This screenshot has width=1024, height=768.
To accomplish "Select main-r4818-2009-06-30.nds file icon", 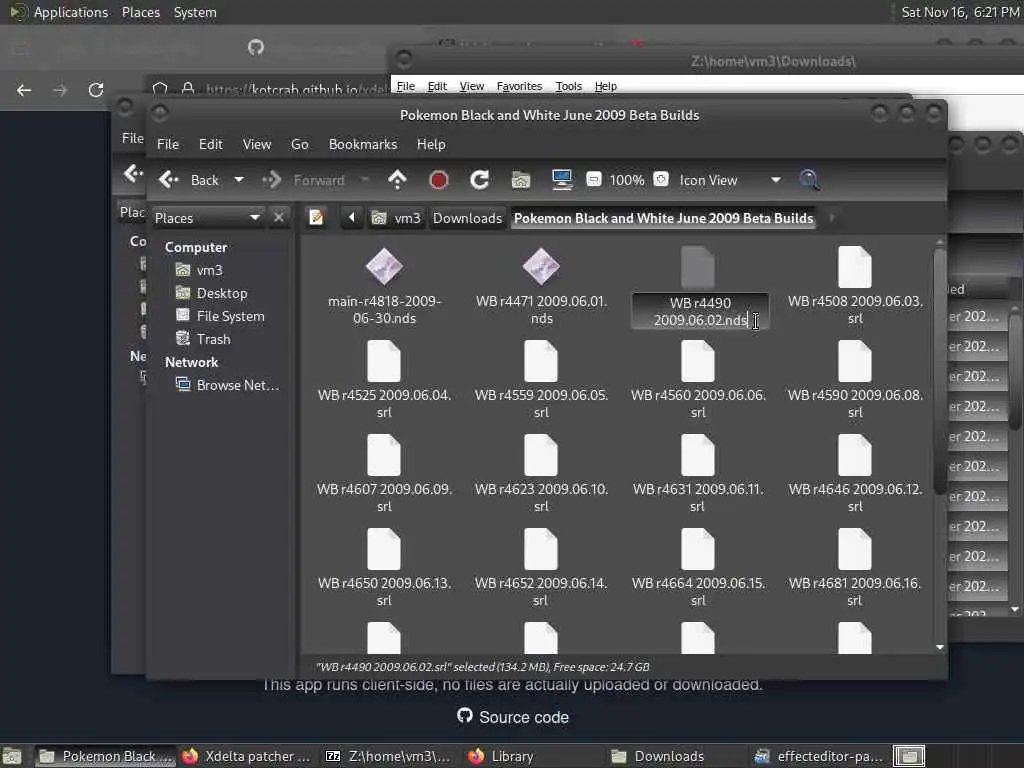I will (384, 266).
